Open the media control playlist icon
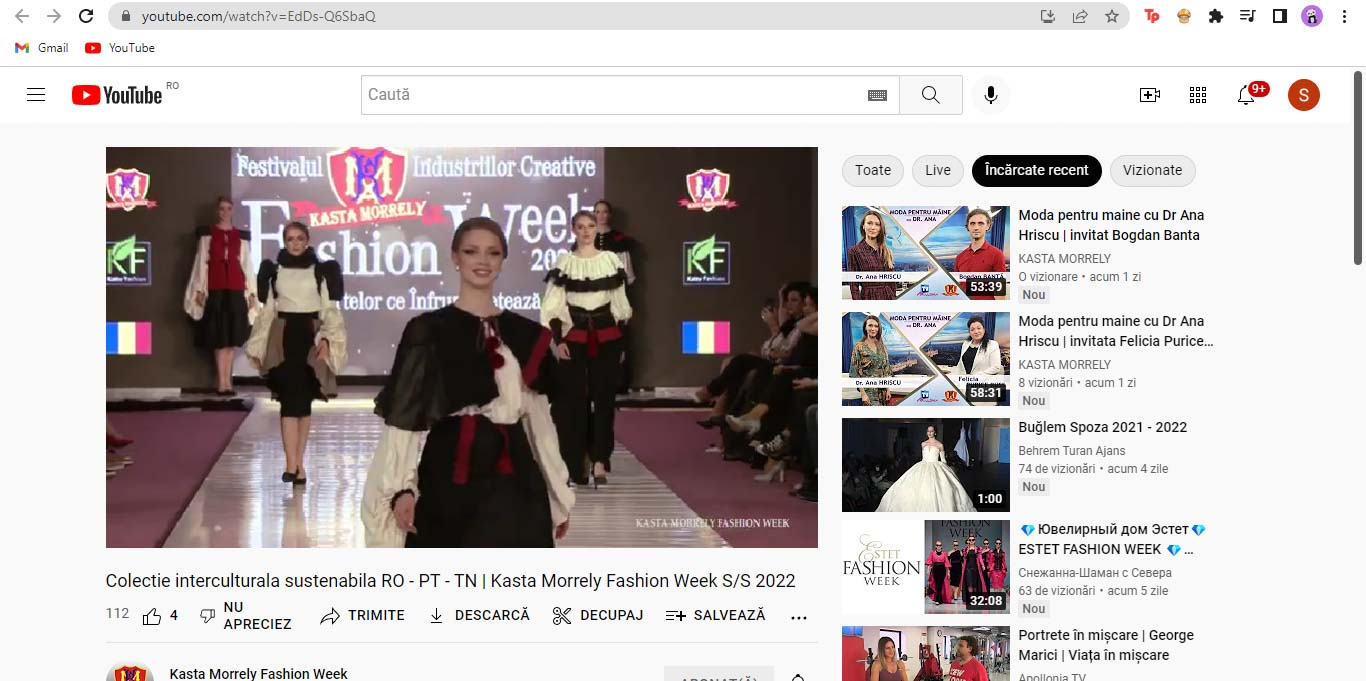This screenshot has width=1366, height=681. (1247, 16)
